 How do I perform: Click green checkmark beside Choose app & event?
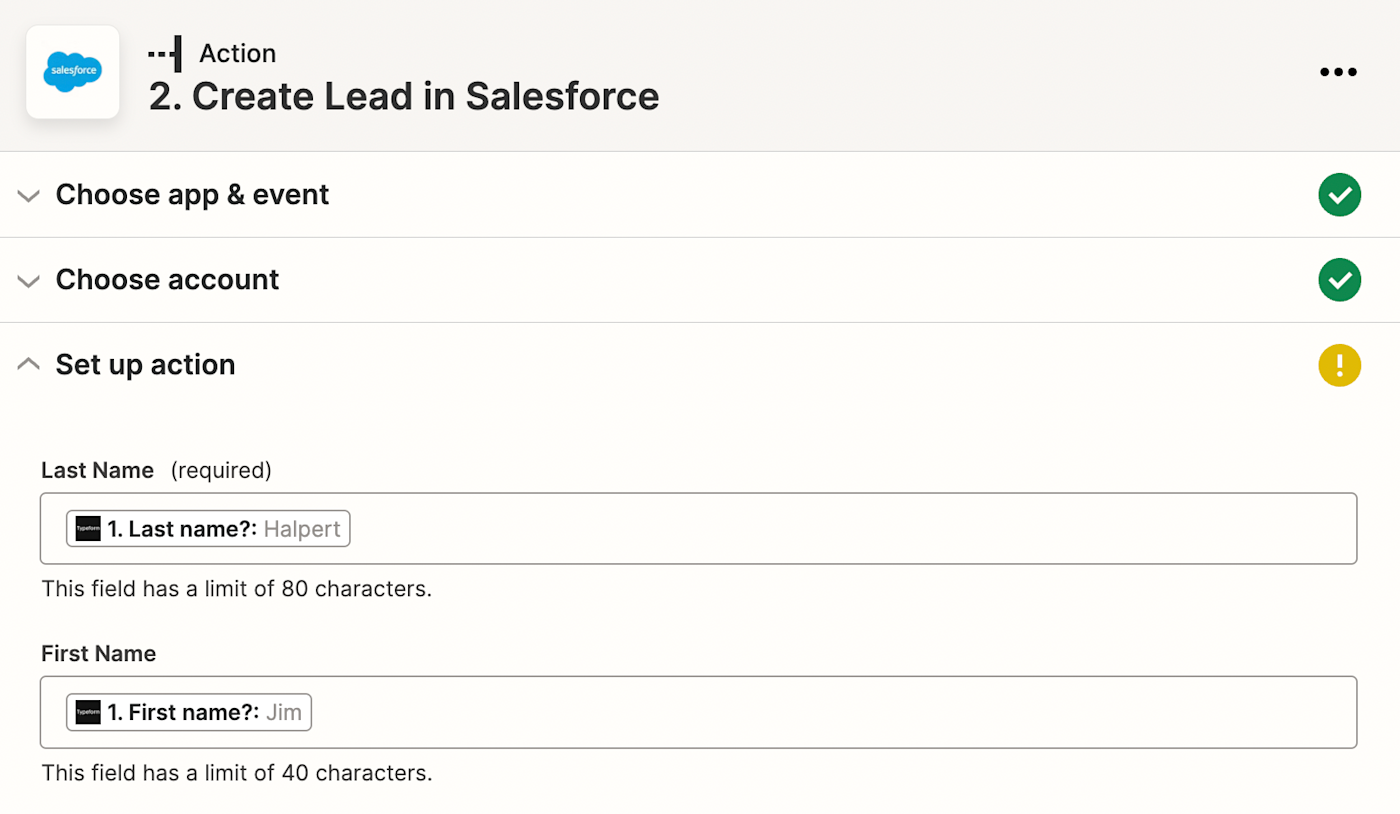(1339, 194)
